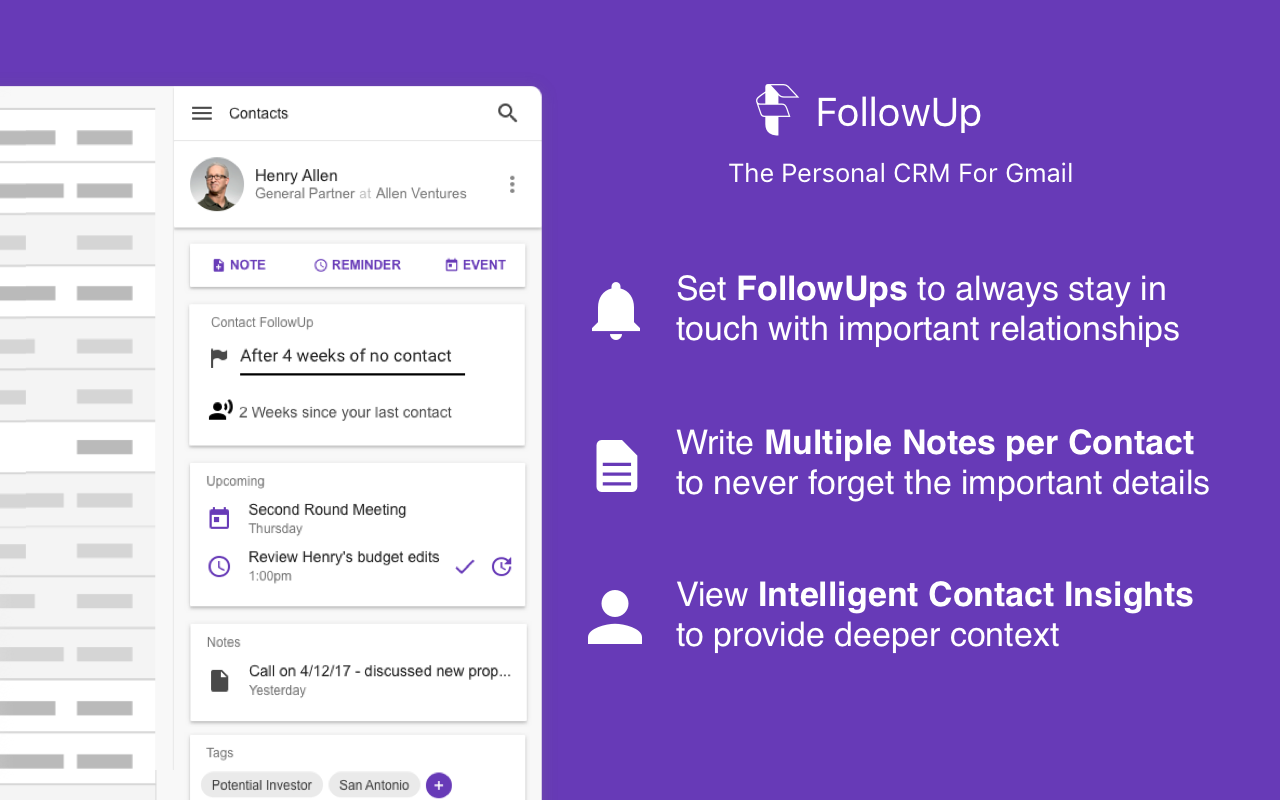Select the San Antonio tag
This screenshot has width=1280, height=800.
pos(374,785)
